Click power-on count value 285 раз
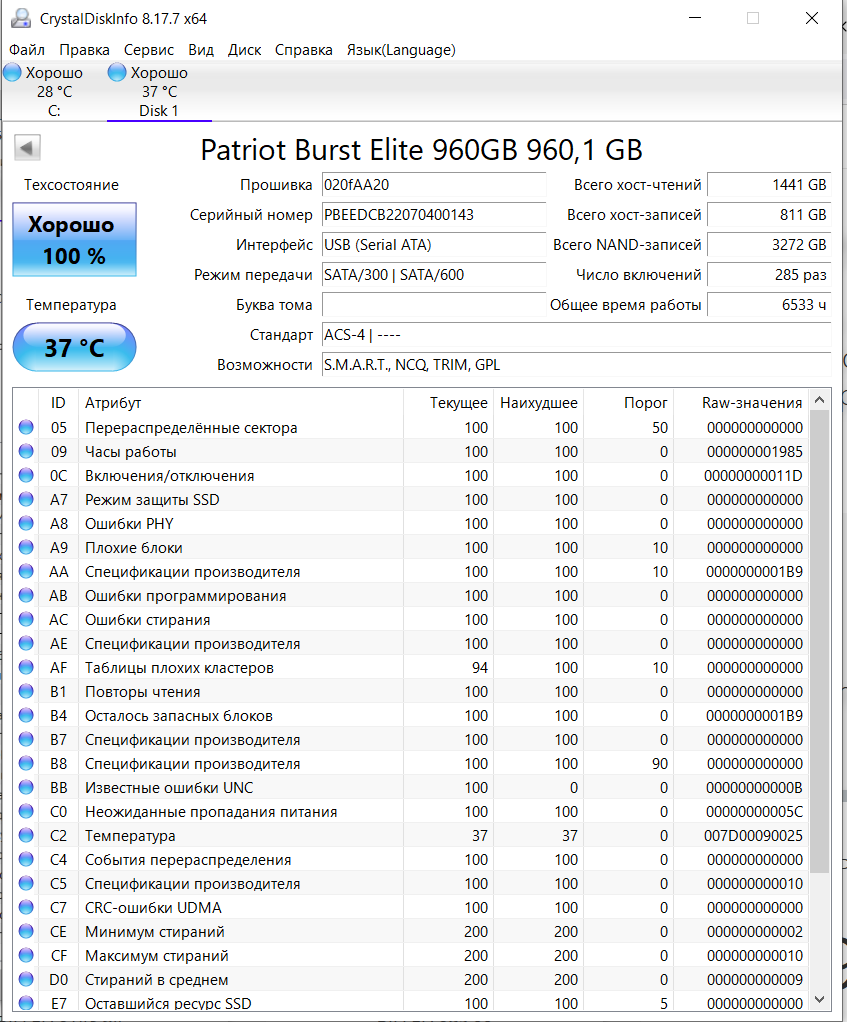 click(x=769, y=275)
